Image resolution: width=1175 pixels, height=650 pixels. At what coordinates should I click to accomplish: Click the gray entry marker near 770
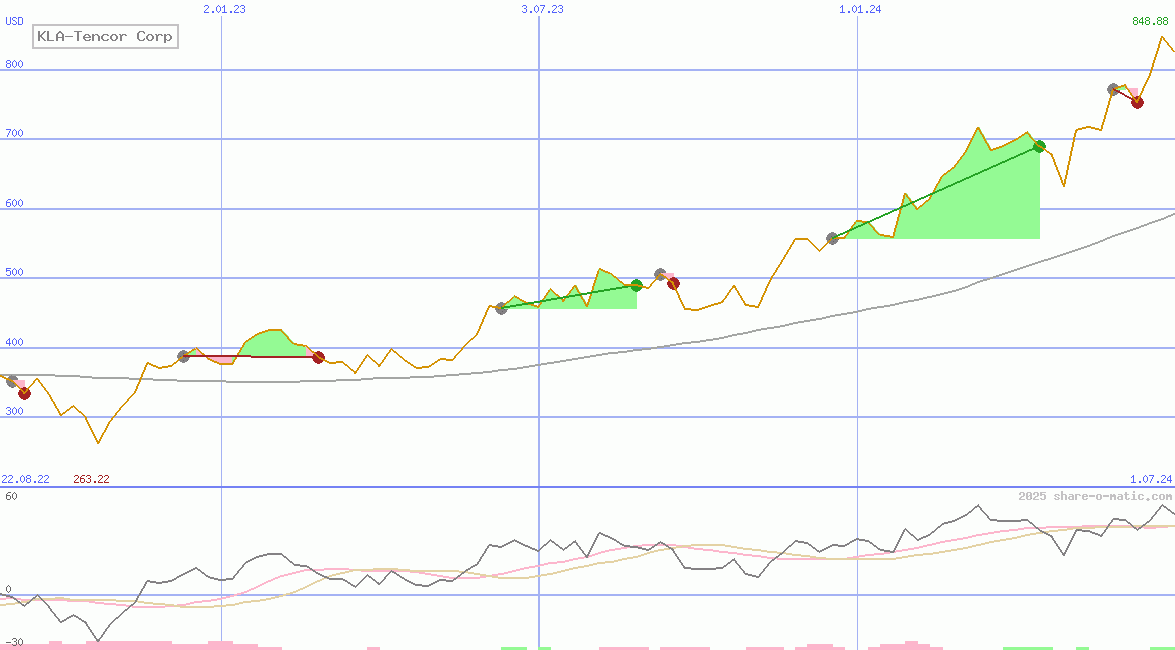pos(1114,89)
